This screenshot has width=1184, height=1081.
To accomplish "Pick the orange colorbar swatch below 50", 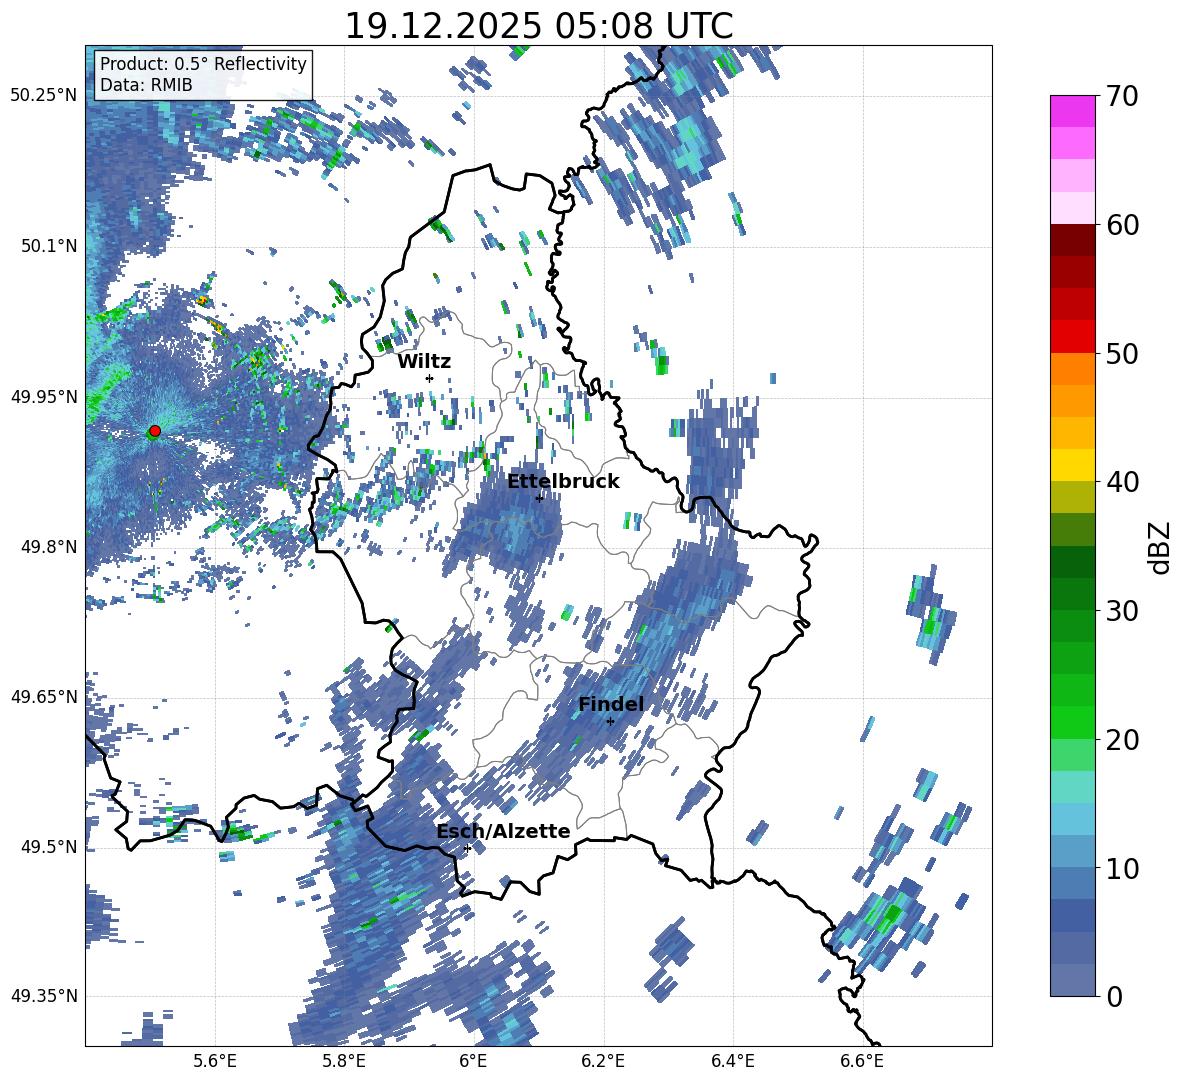I will 1072,369.
